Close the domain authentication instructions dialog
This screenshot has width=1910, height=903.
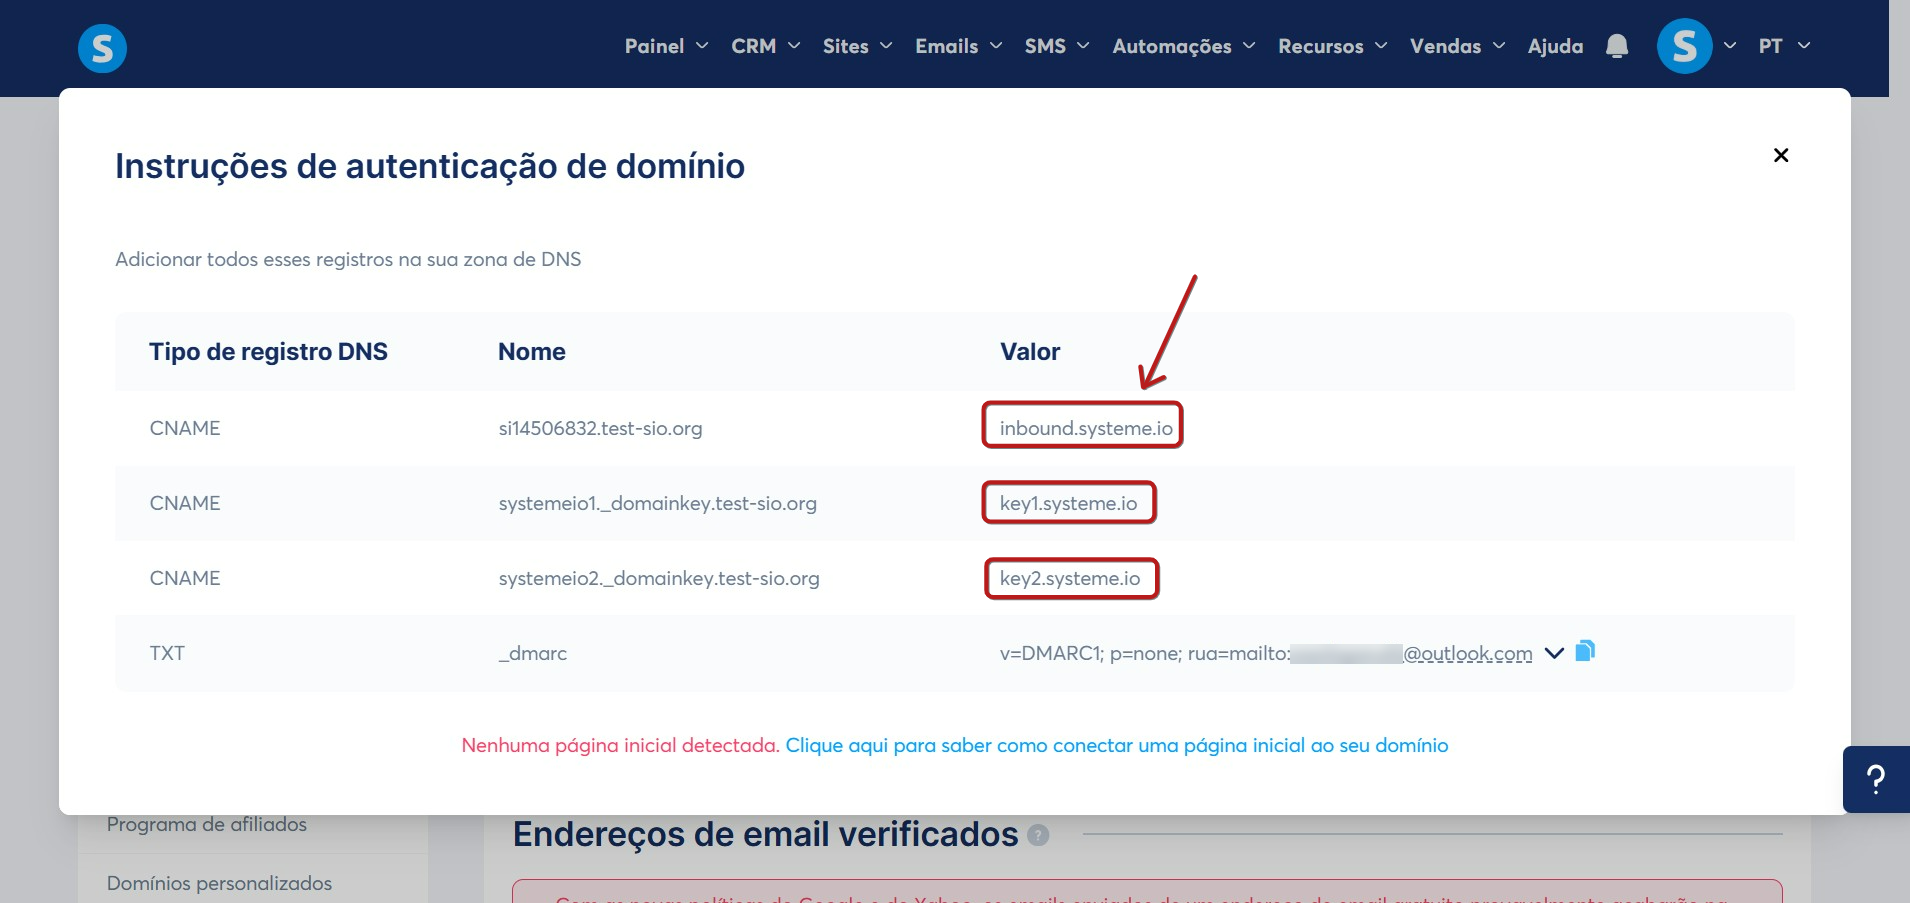1781,155
